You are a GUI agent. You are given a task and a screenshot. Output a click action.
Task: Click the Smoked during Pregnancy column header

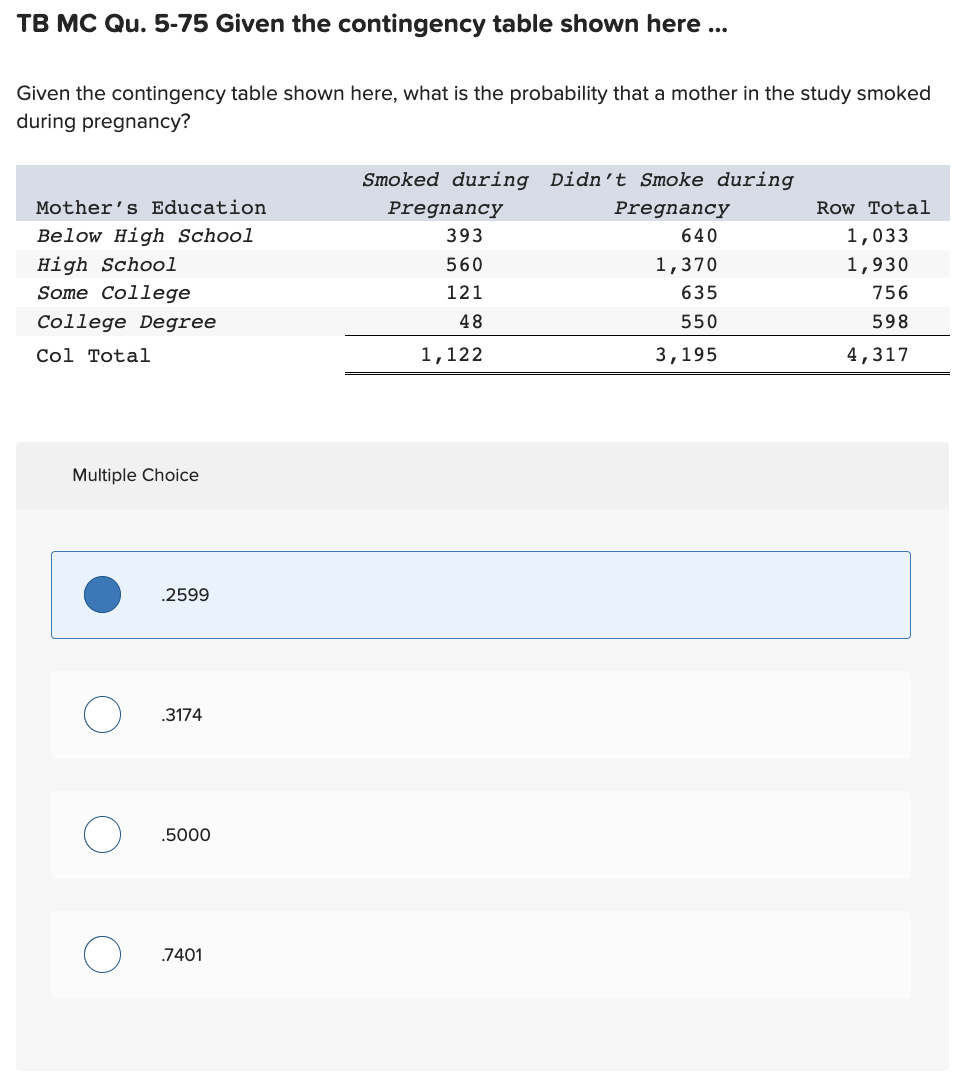tap(445, 193)
